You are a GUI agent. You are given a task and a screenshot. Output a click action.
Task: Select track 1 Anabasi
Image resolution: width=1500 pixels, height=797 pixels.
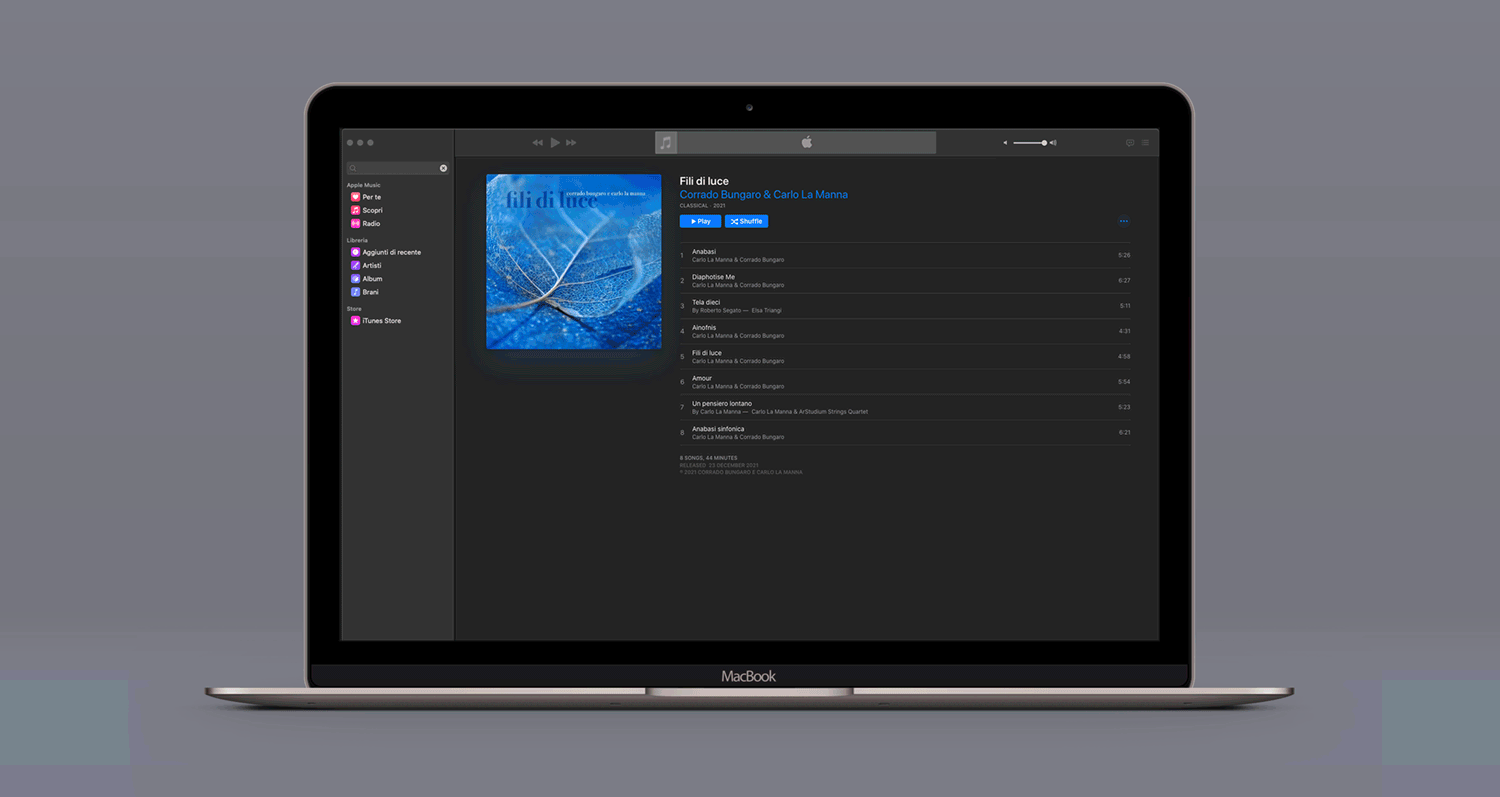[905, 255]
